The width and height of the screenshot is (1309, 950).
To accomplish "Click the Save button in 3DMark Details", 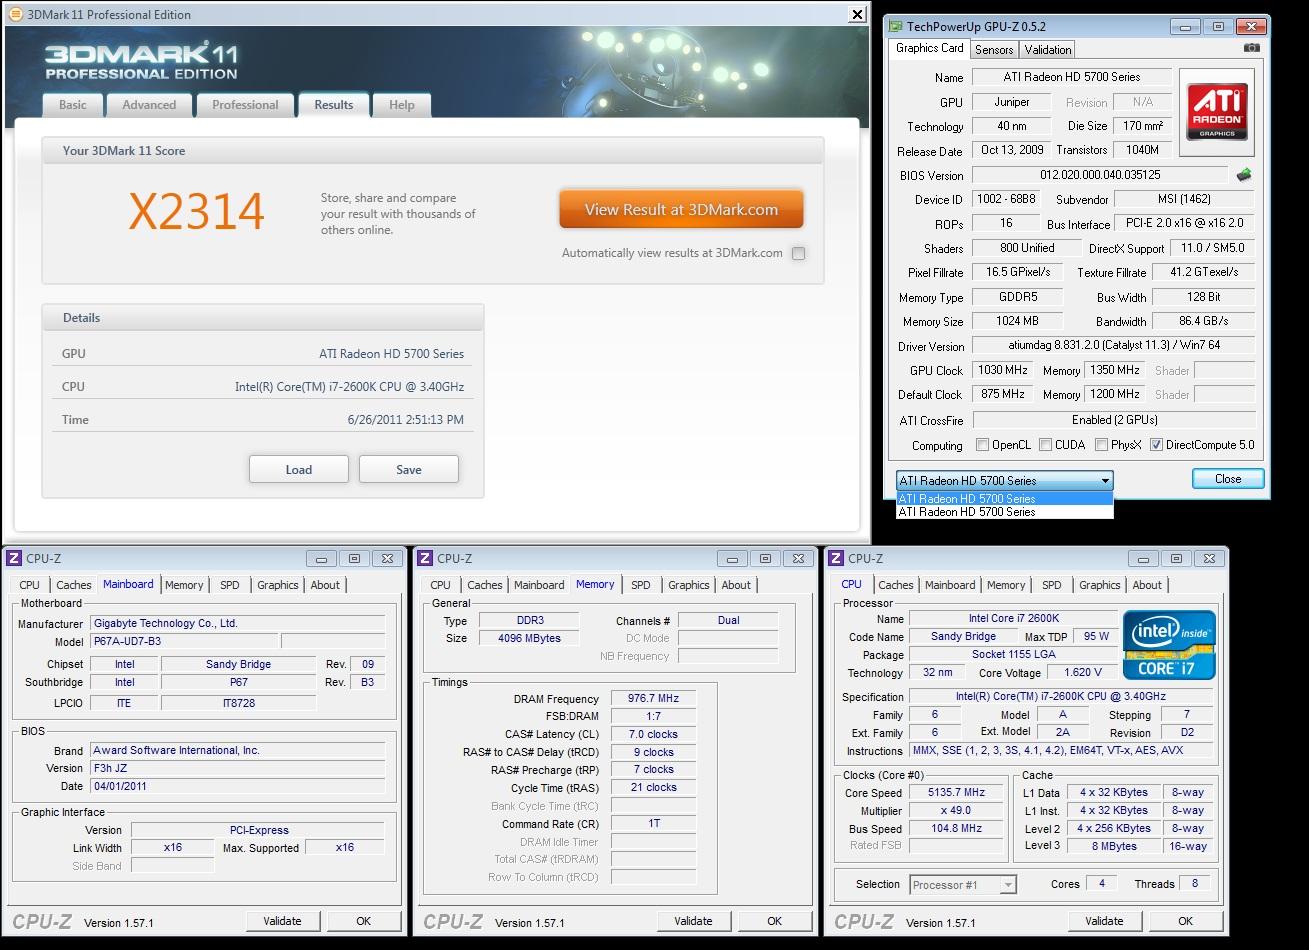I will tap(409, 469).
